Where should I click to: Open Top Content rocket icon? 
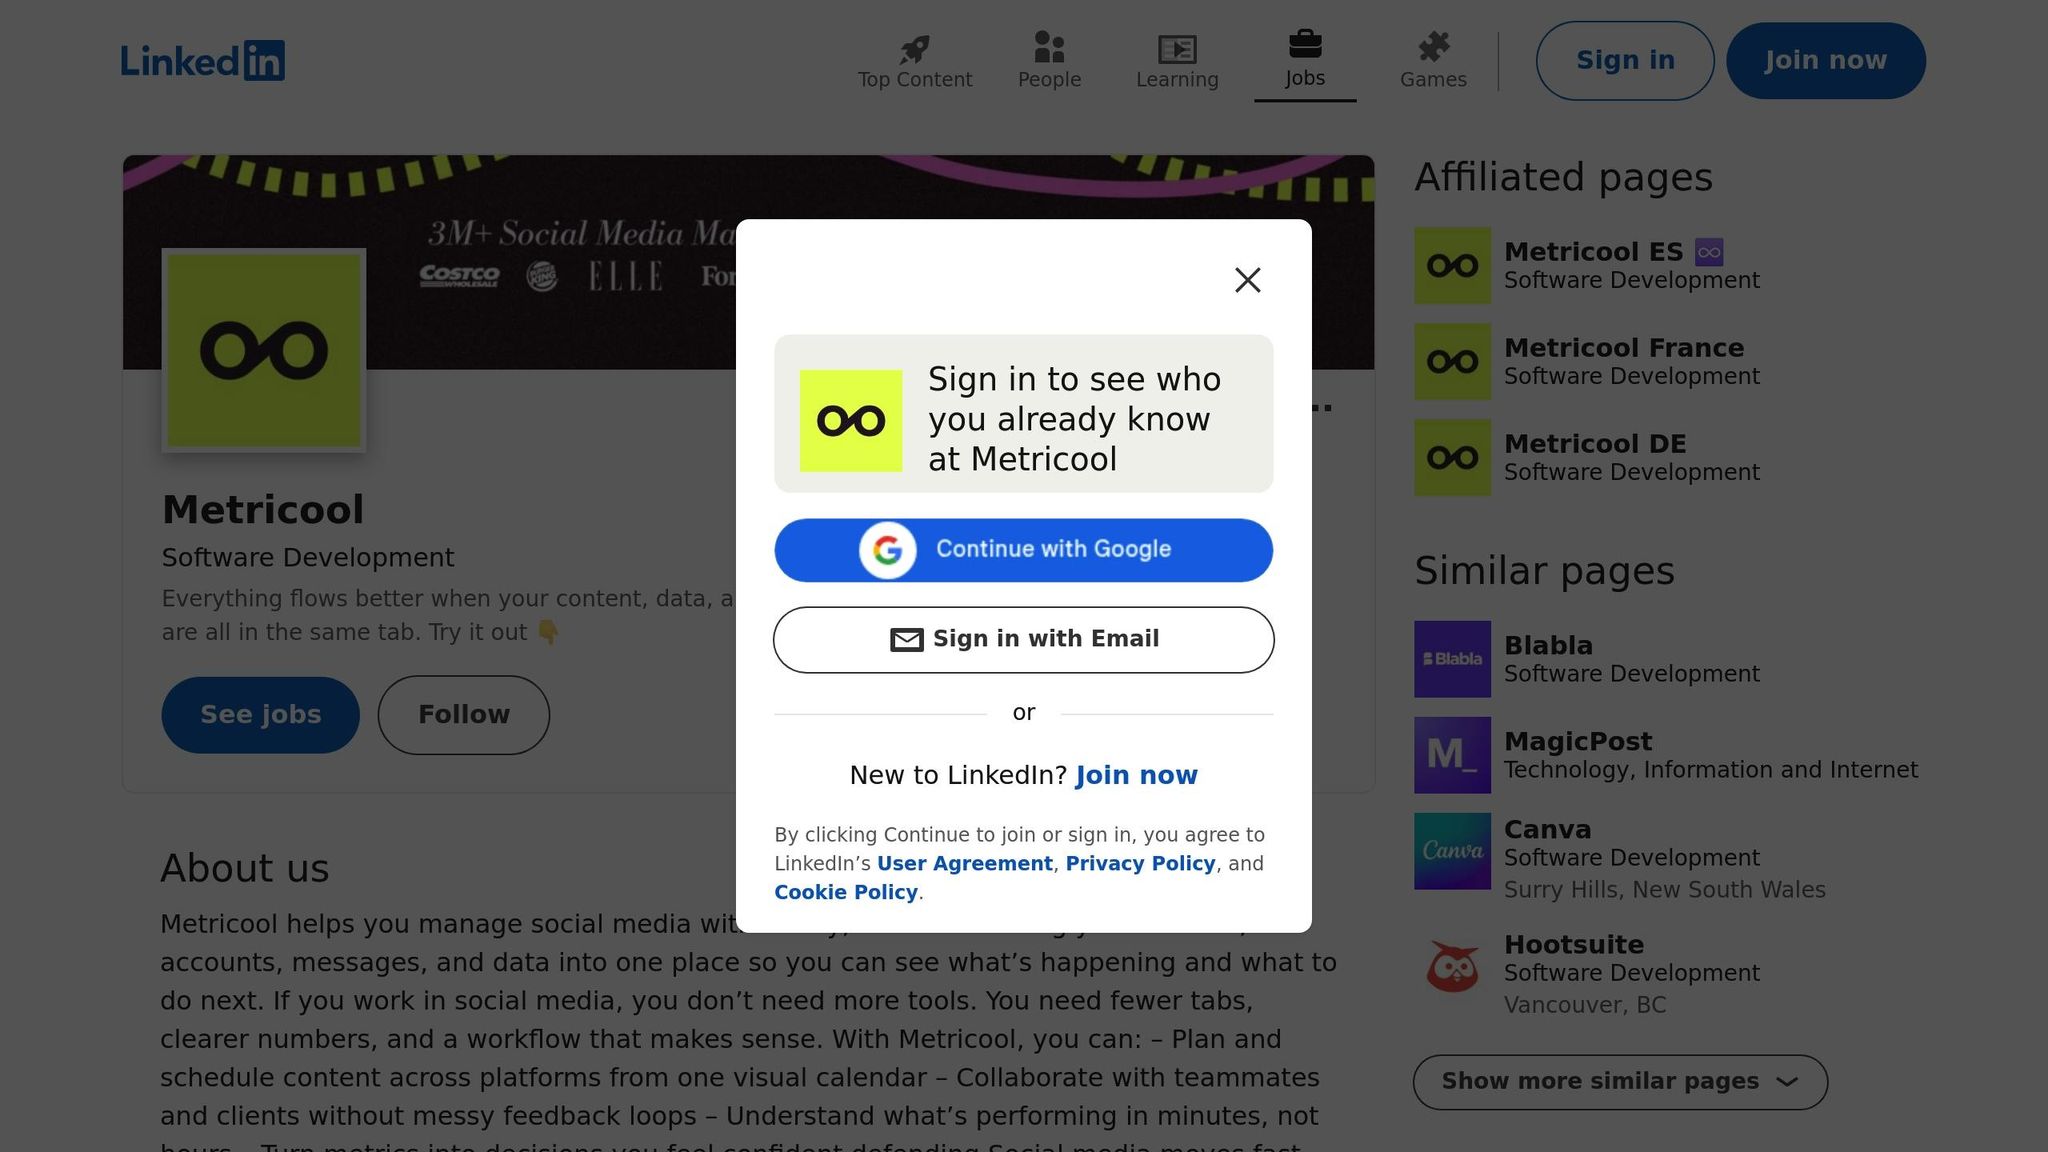[914, 48]
